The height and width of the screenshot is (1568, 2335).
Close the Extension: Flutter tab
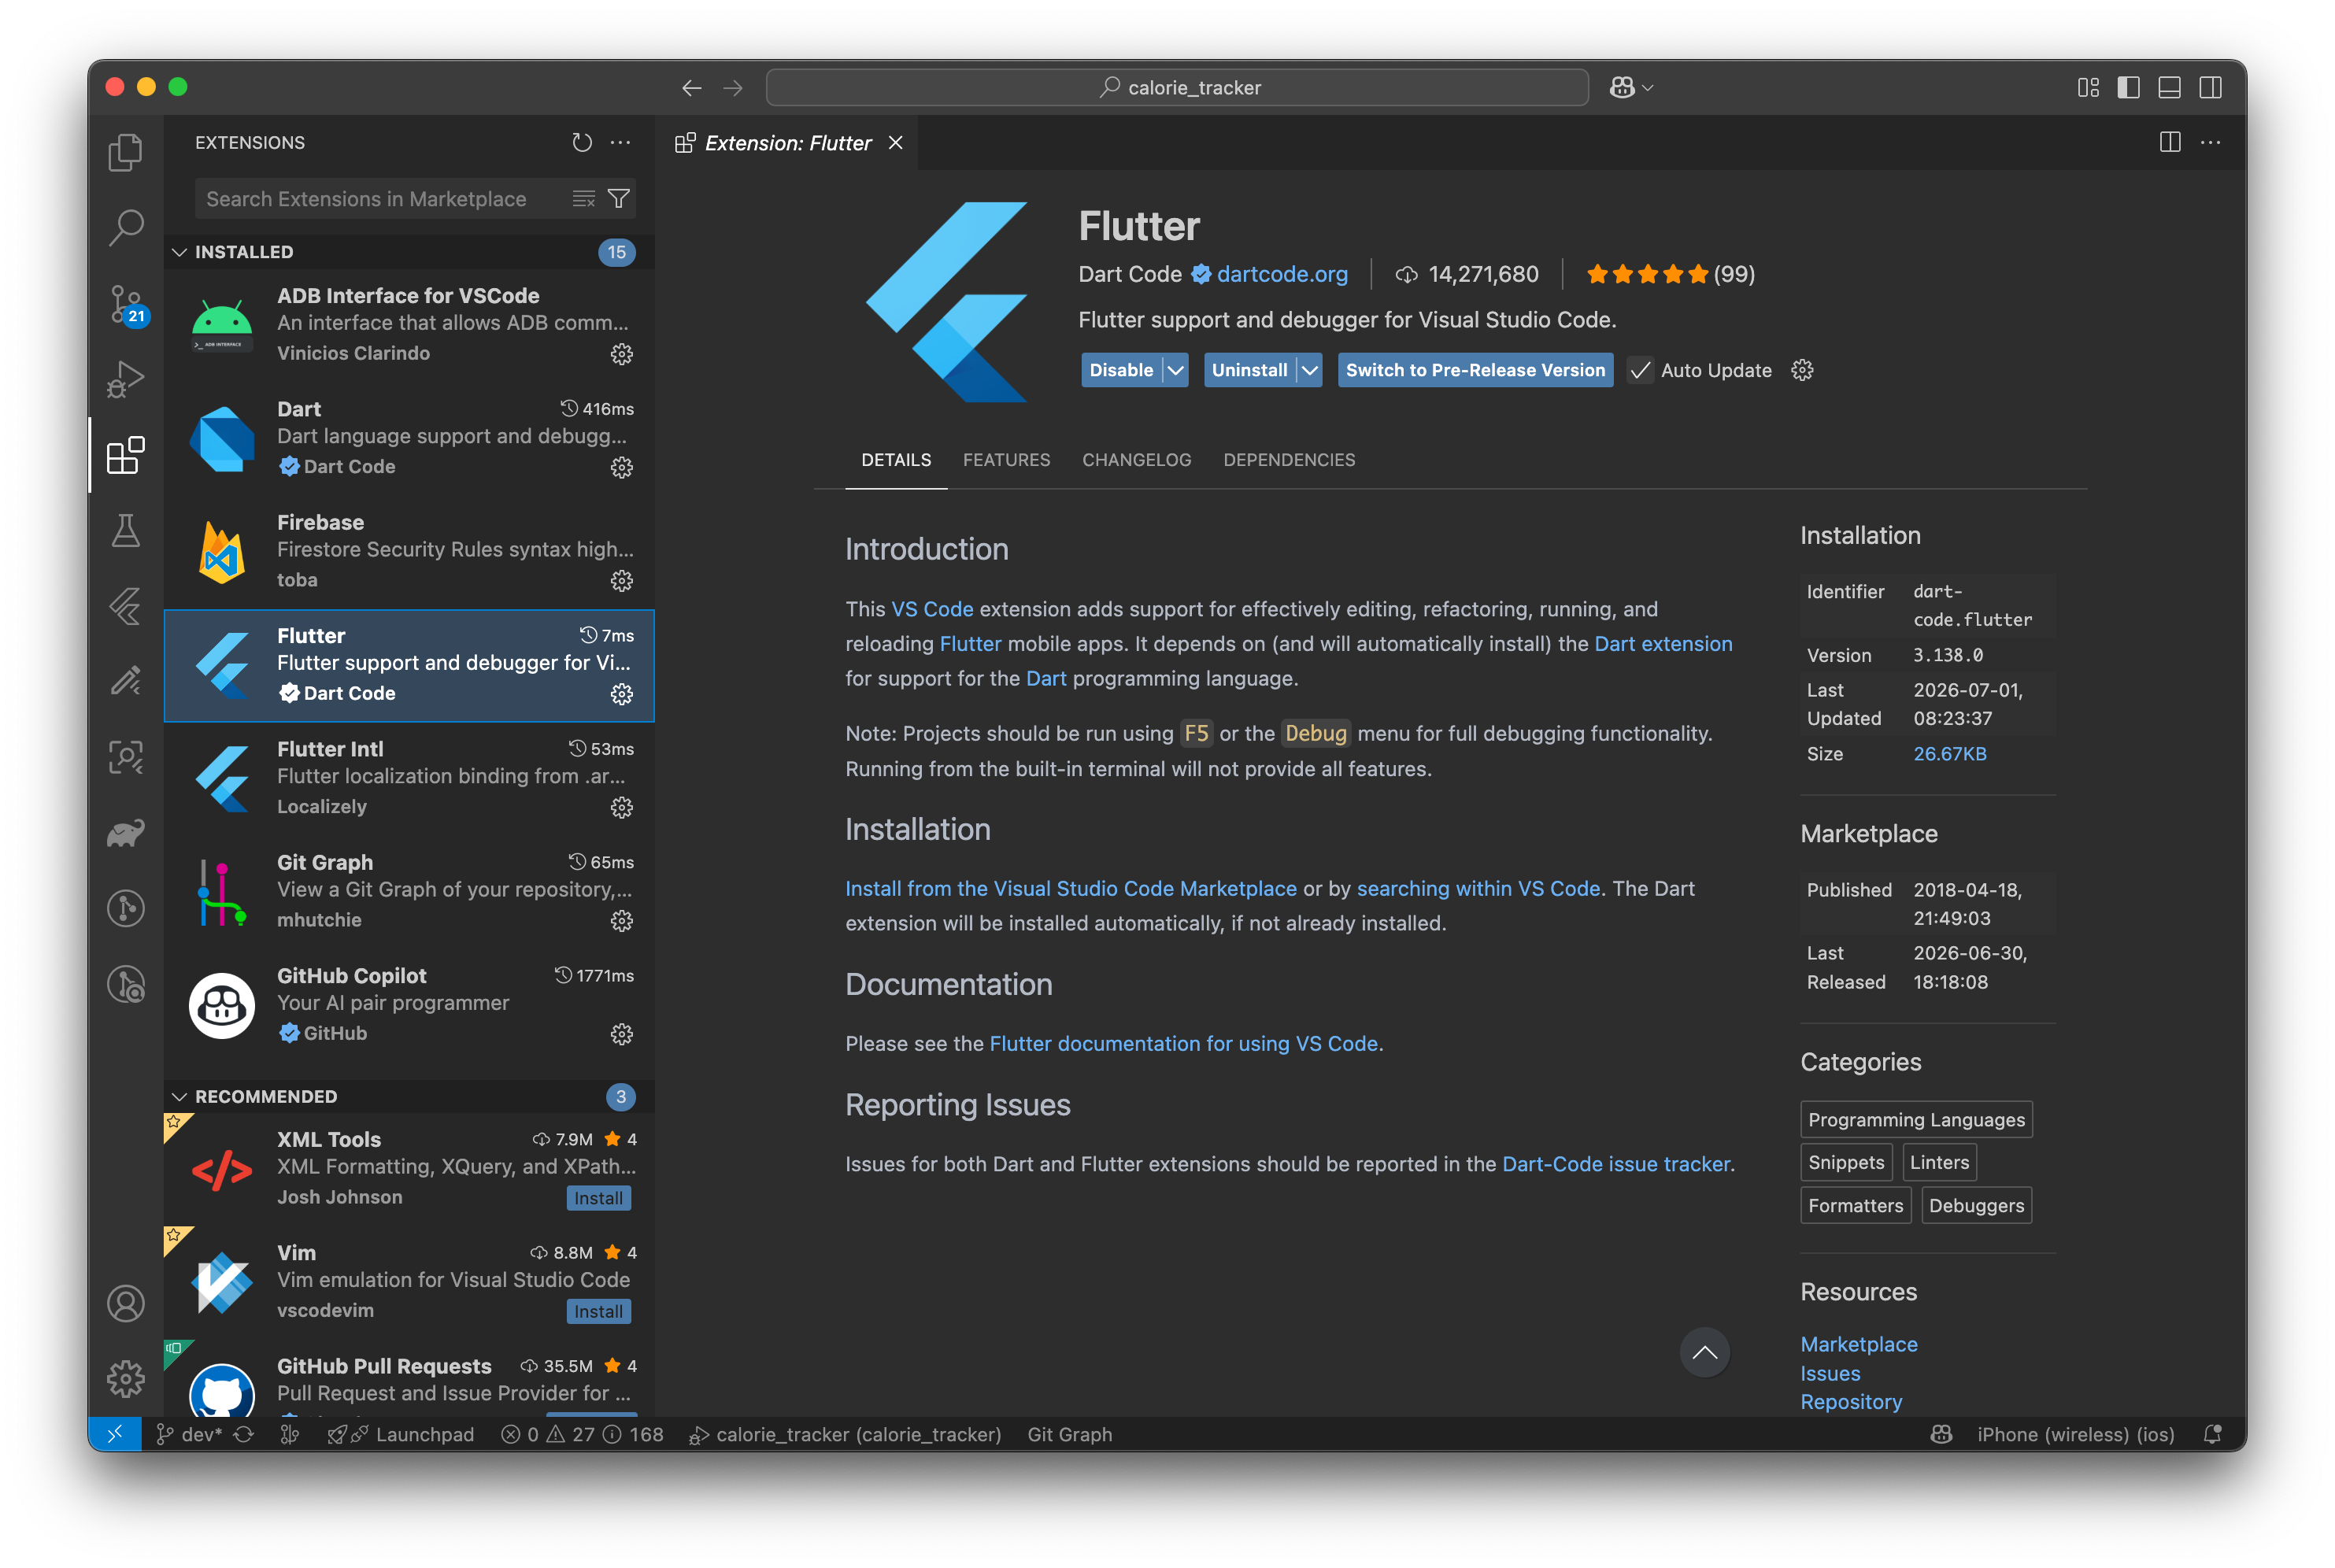896,143
